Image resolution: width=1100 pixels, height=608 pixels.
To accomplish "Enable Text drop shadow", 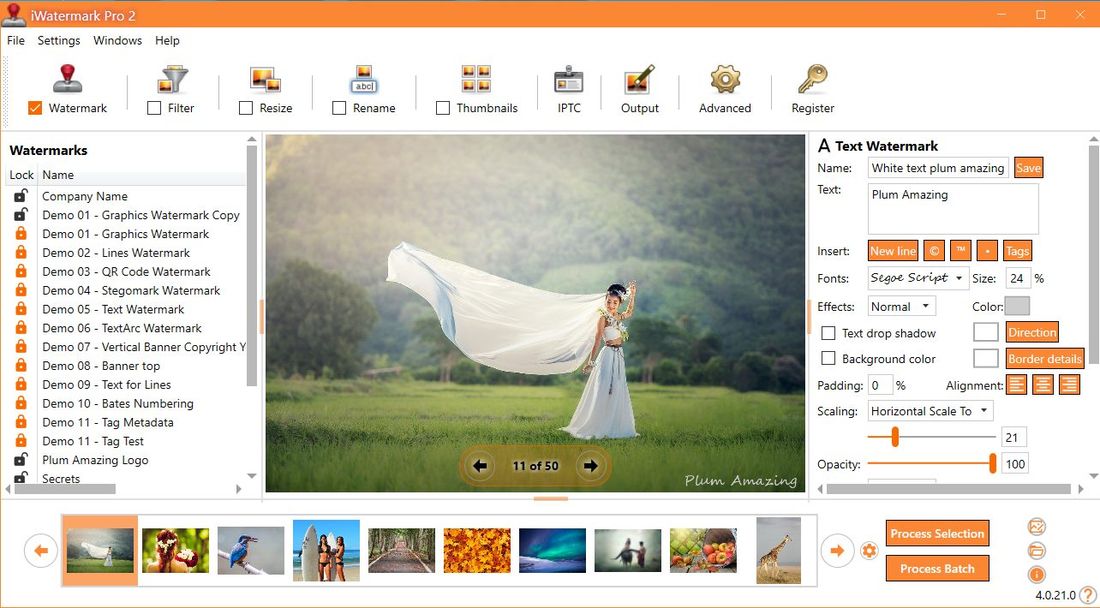I will (x=828, y=332).
